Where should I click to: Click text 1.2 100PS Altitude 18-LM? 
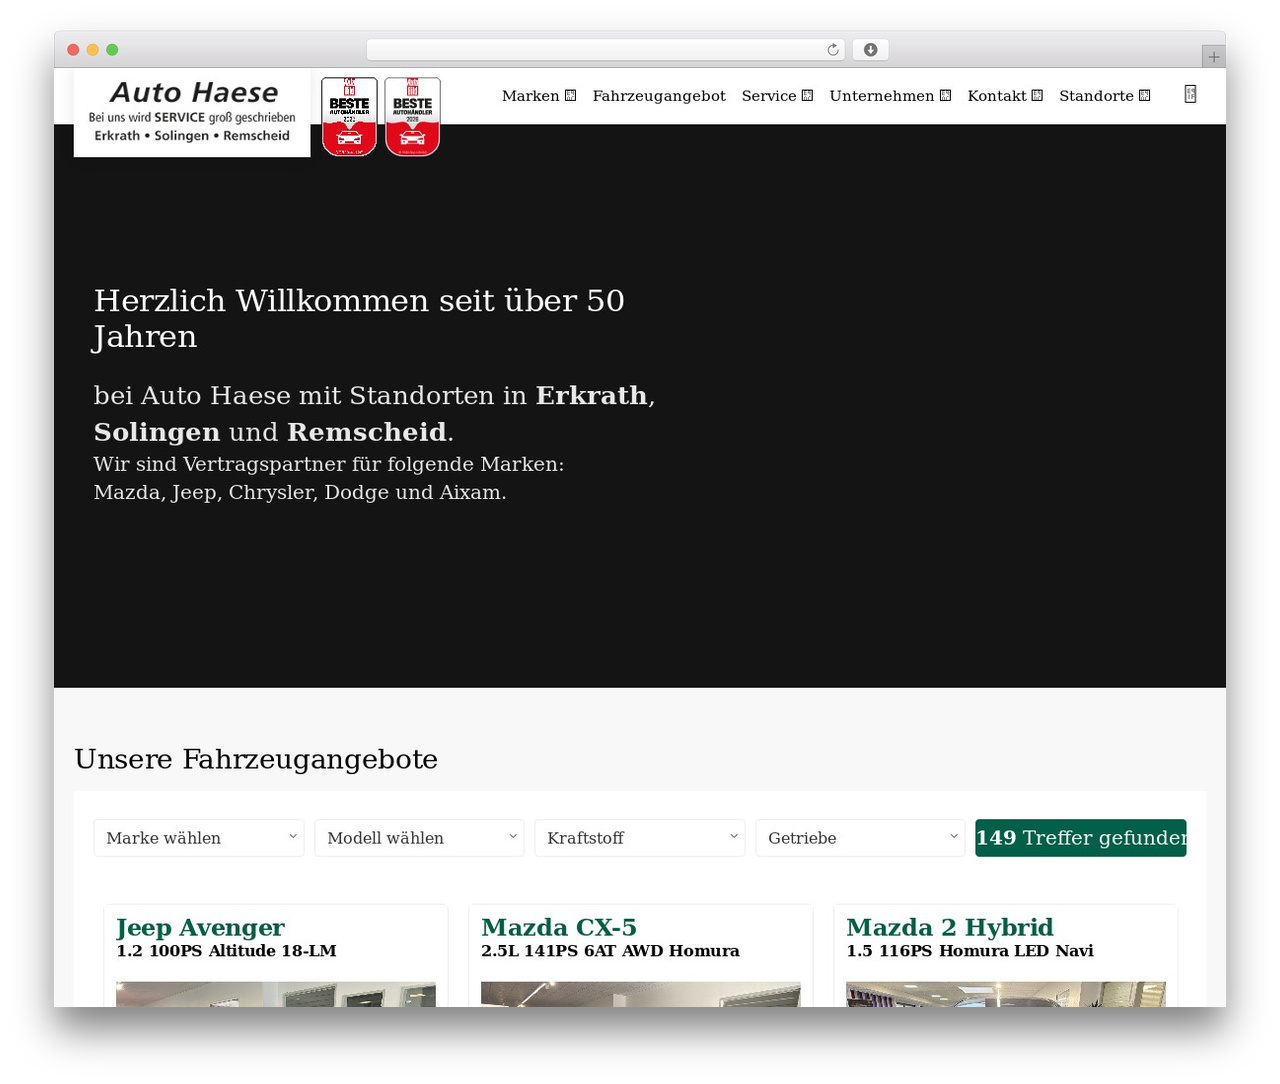click(x=226, y=951)
